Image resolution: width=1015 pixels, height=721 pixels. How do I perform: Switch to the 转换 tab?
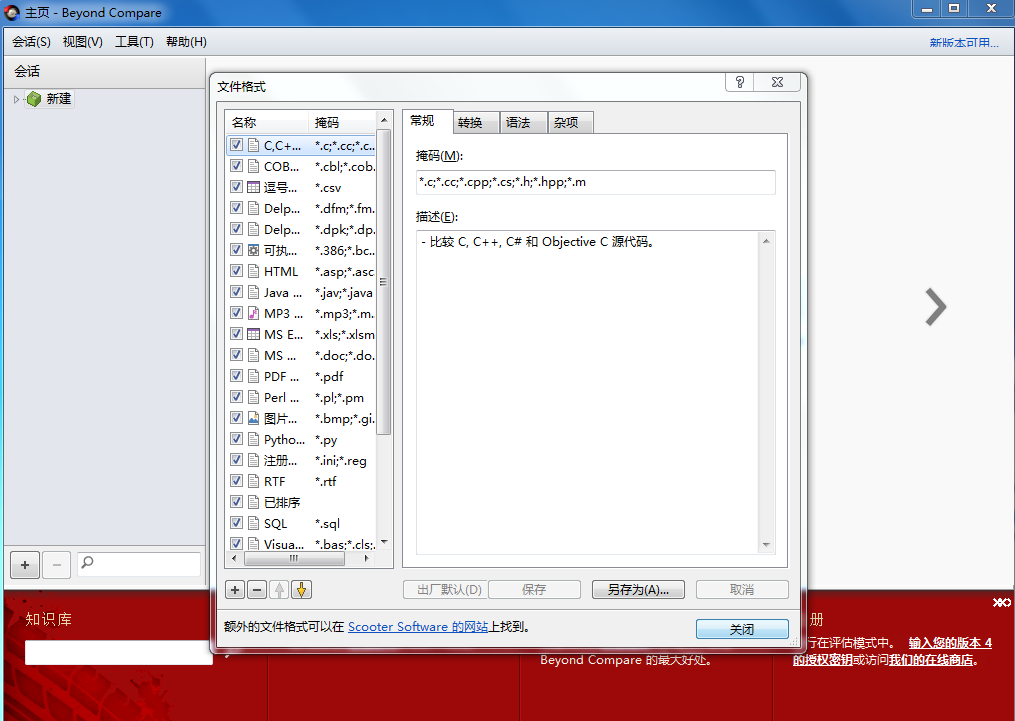(476, 122)
